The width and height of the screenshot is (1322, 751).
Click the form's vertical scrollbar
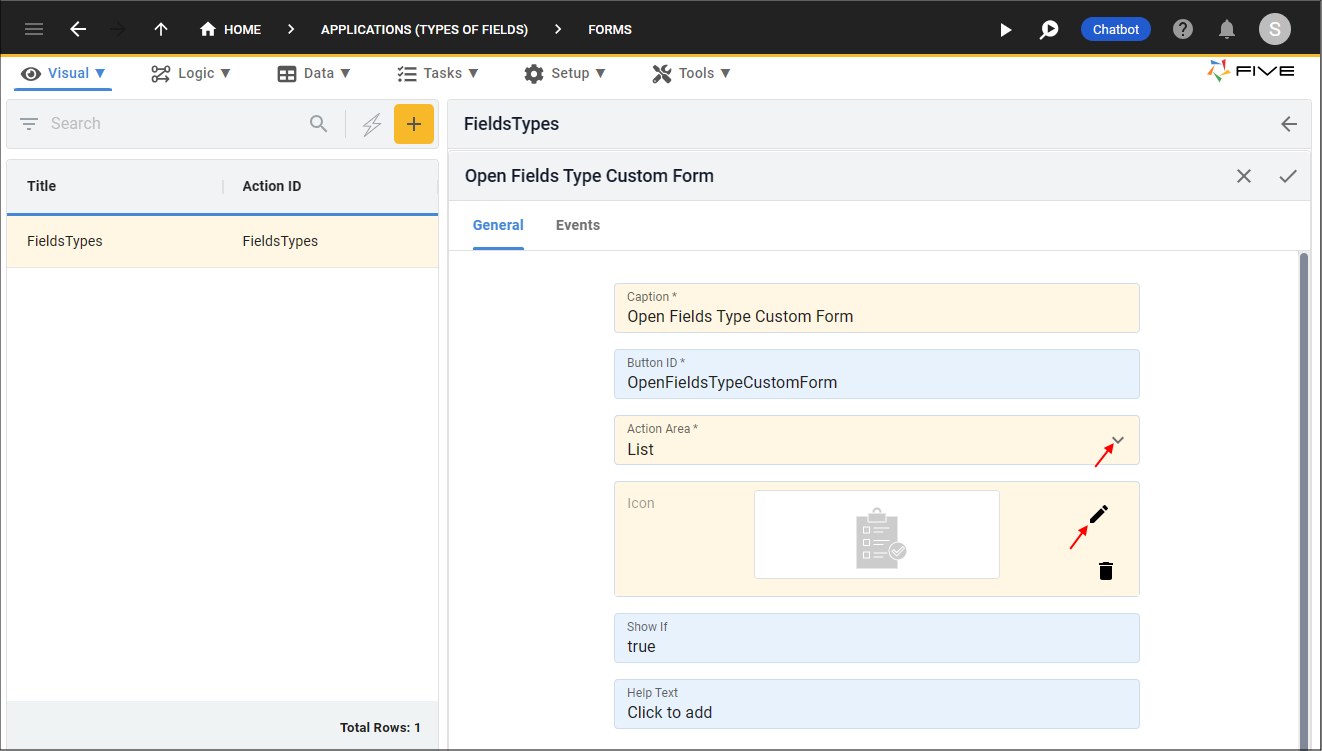coord(1303,500)
